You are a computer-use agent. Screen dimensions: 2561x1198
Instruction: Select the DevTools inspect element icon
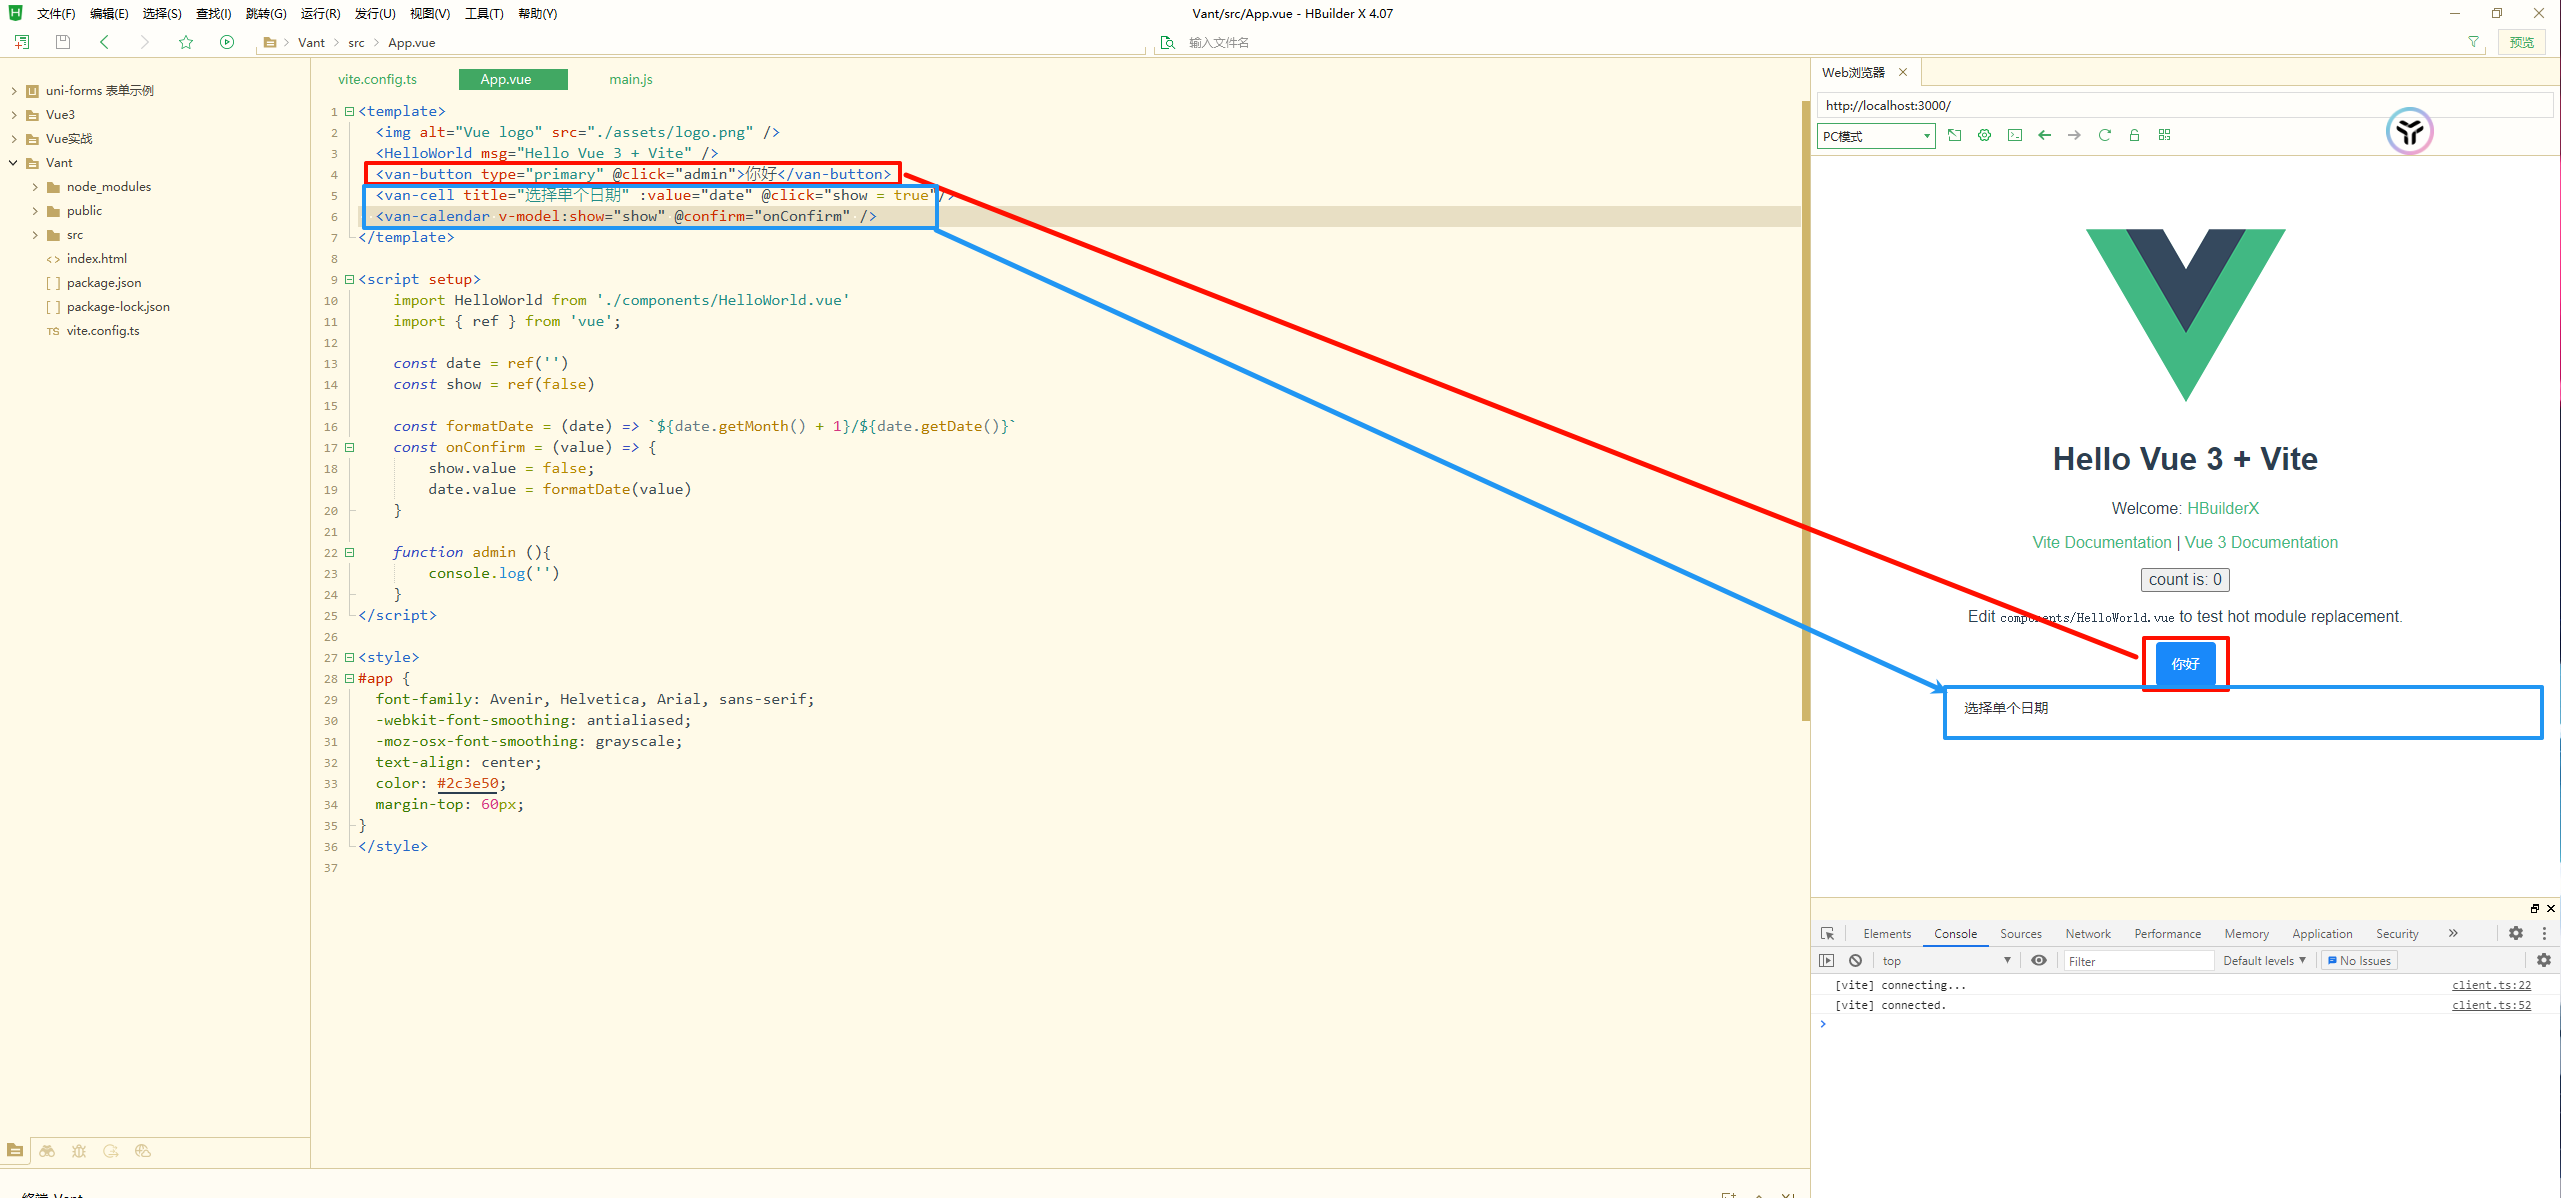point(1827,933)
